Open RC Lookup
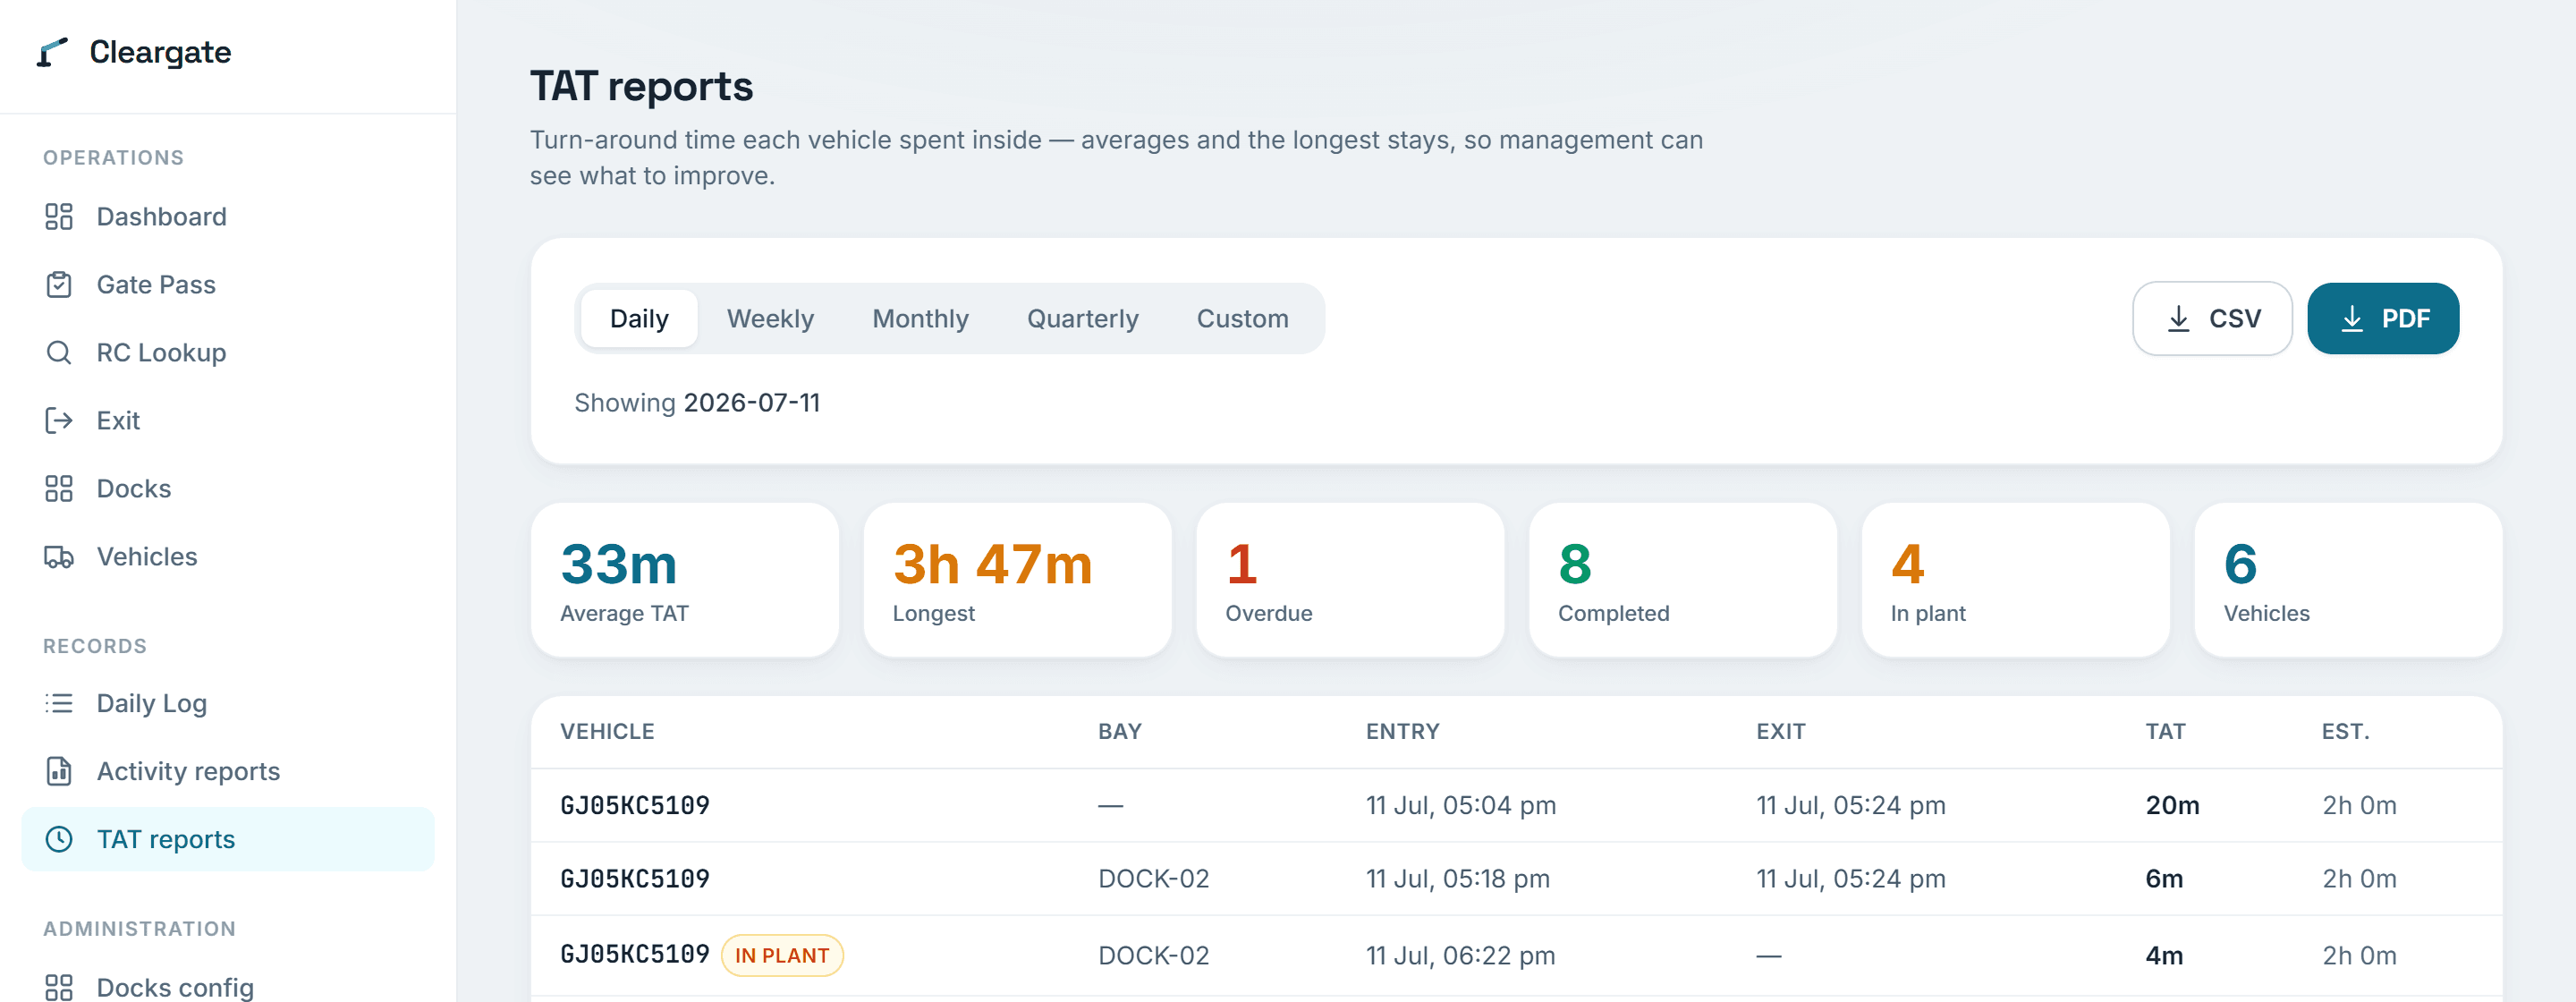 [x=228, y=353]
